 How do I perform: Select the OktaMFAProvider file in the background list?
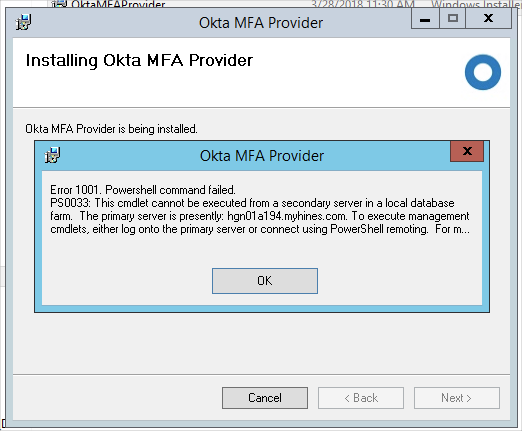118,4
